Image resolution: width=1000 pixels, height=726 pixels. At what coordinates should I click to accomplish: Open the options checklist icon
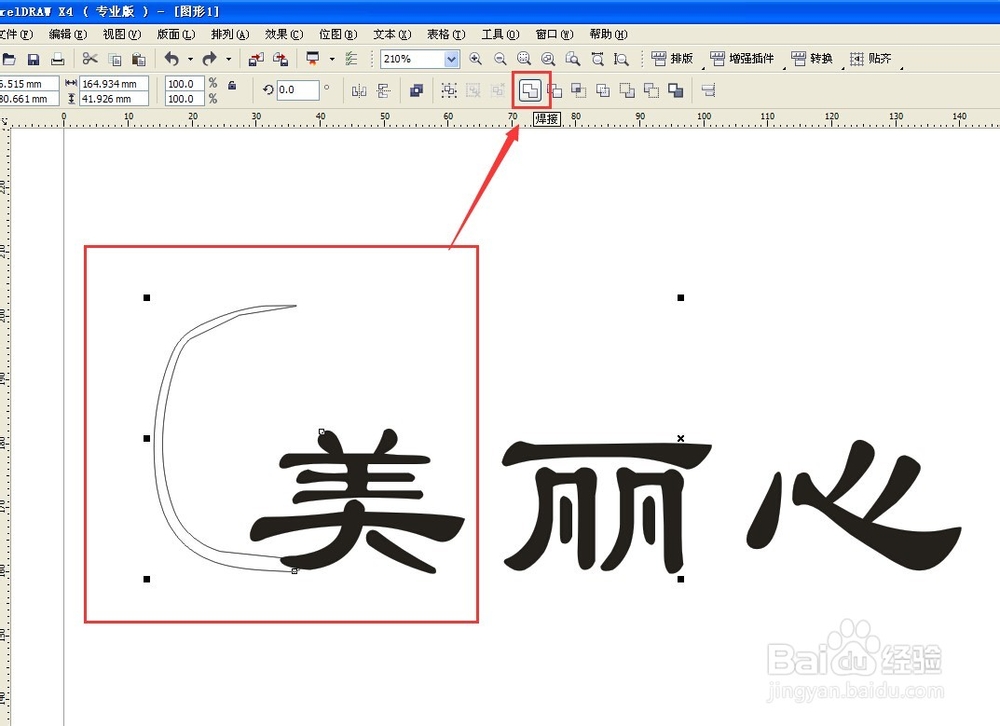351,59
